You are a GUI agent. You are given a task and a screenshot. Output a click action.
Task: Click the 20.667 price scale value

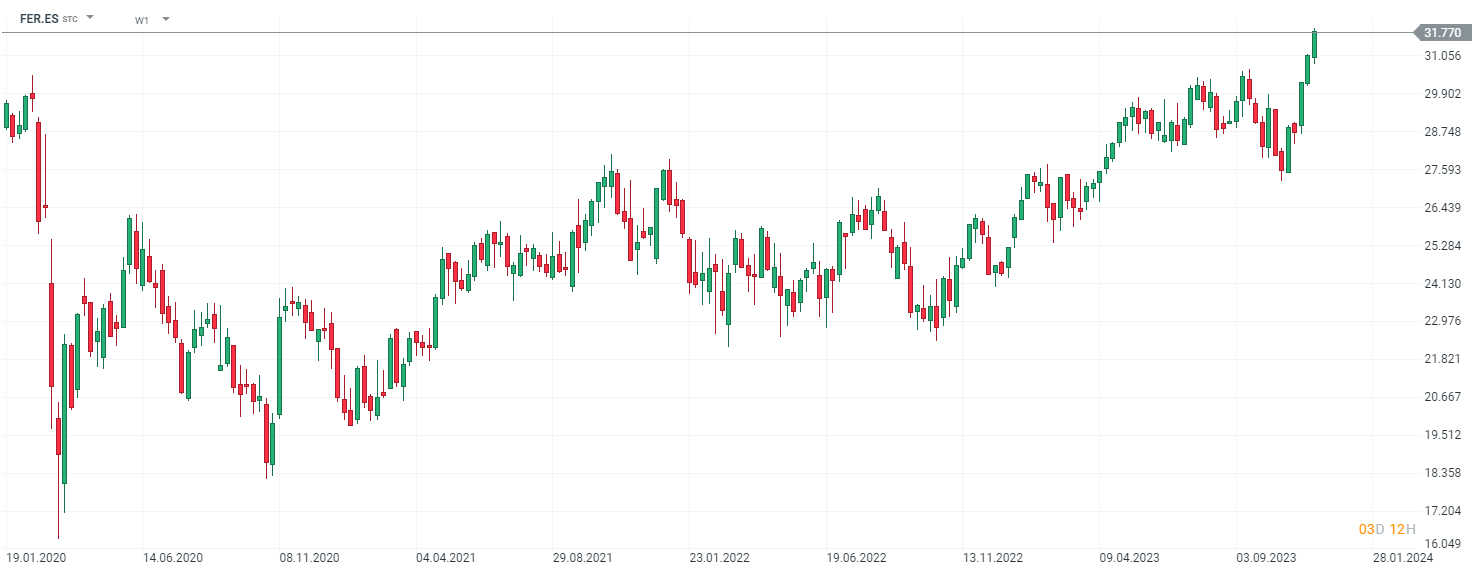click(1443, 397)
